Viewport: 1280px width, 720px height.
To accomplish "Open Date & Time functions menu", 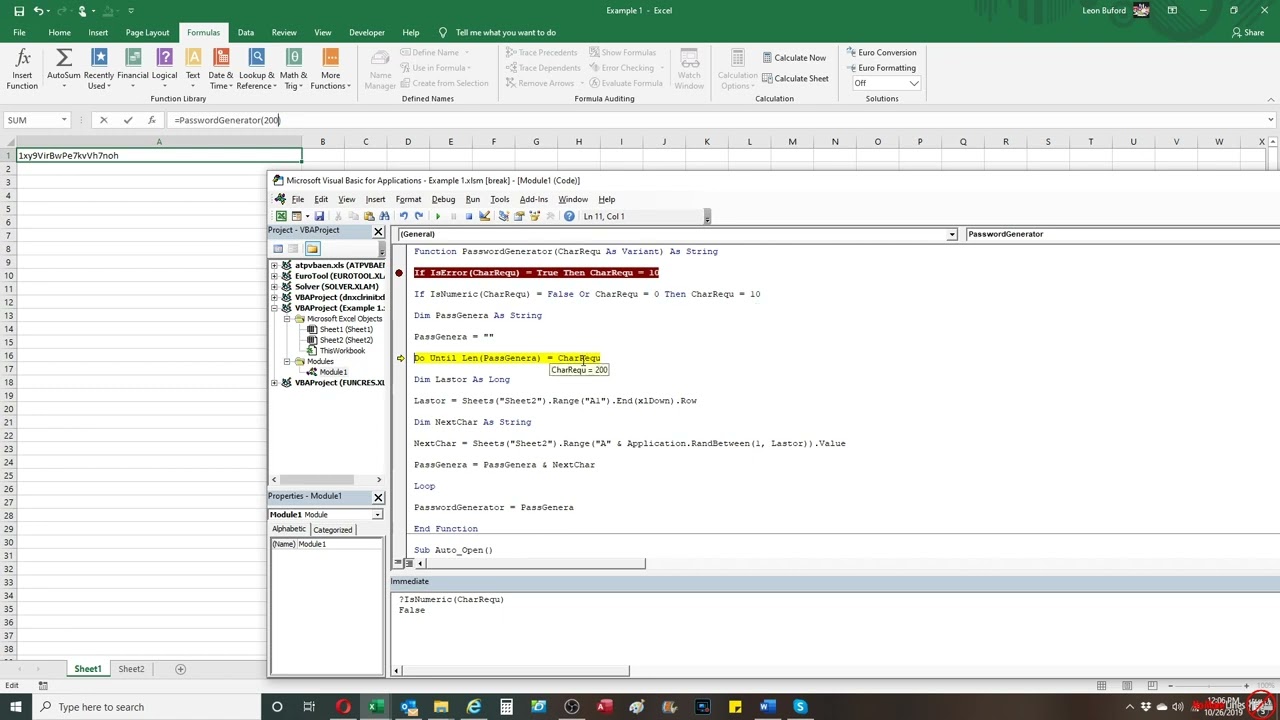I will point(221,68).
